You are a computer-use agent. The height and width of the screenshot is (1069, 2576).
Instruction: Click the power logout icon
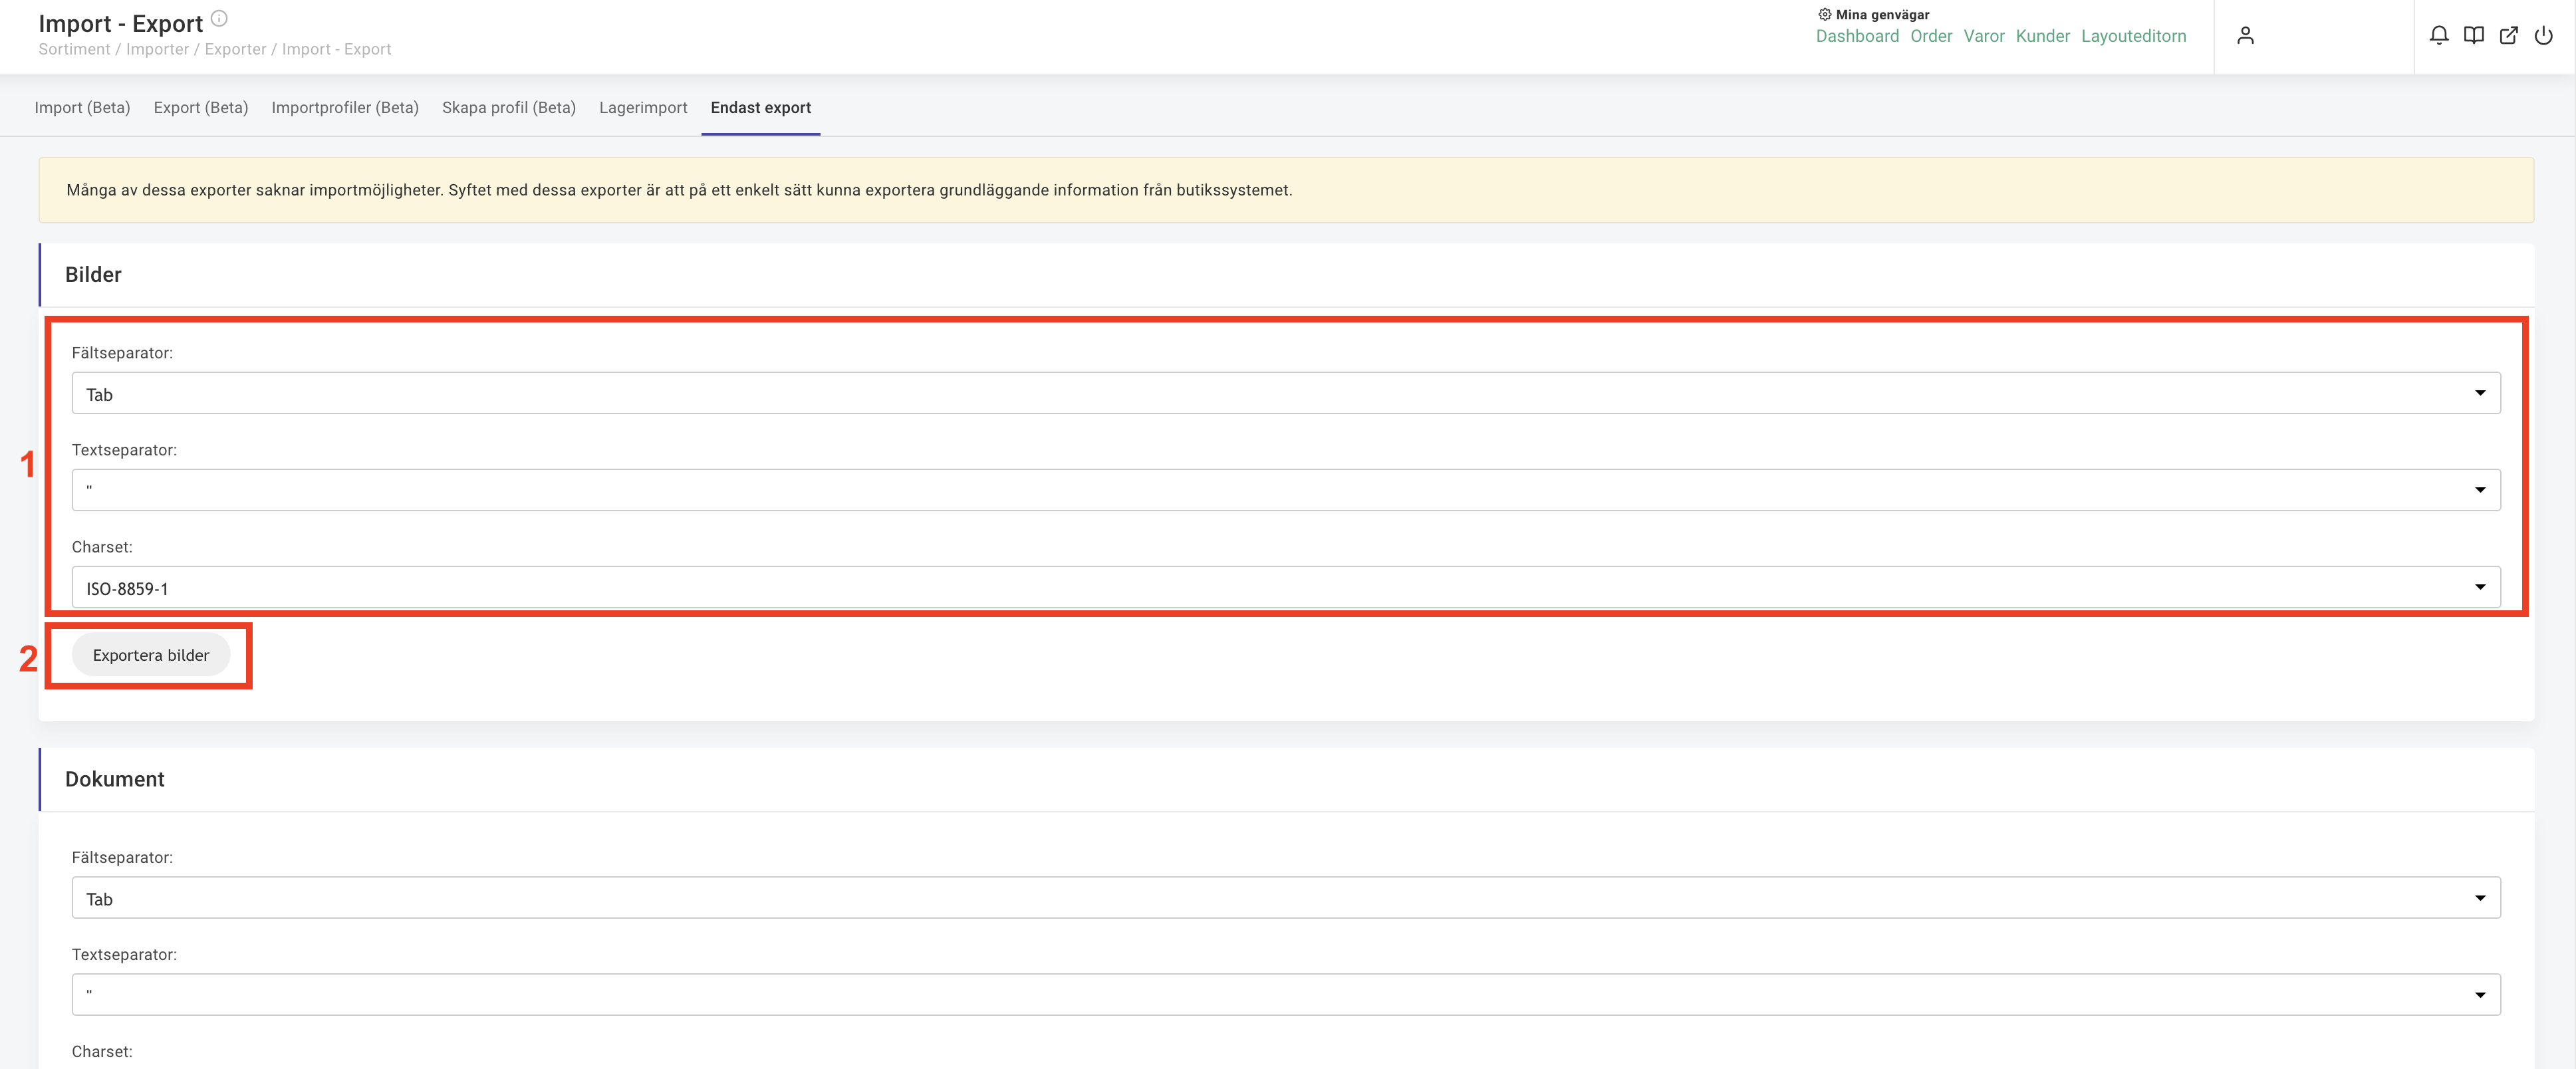(x=2544, y=36)
